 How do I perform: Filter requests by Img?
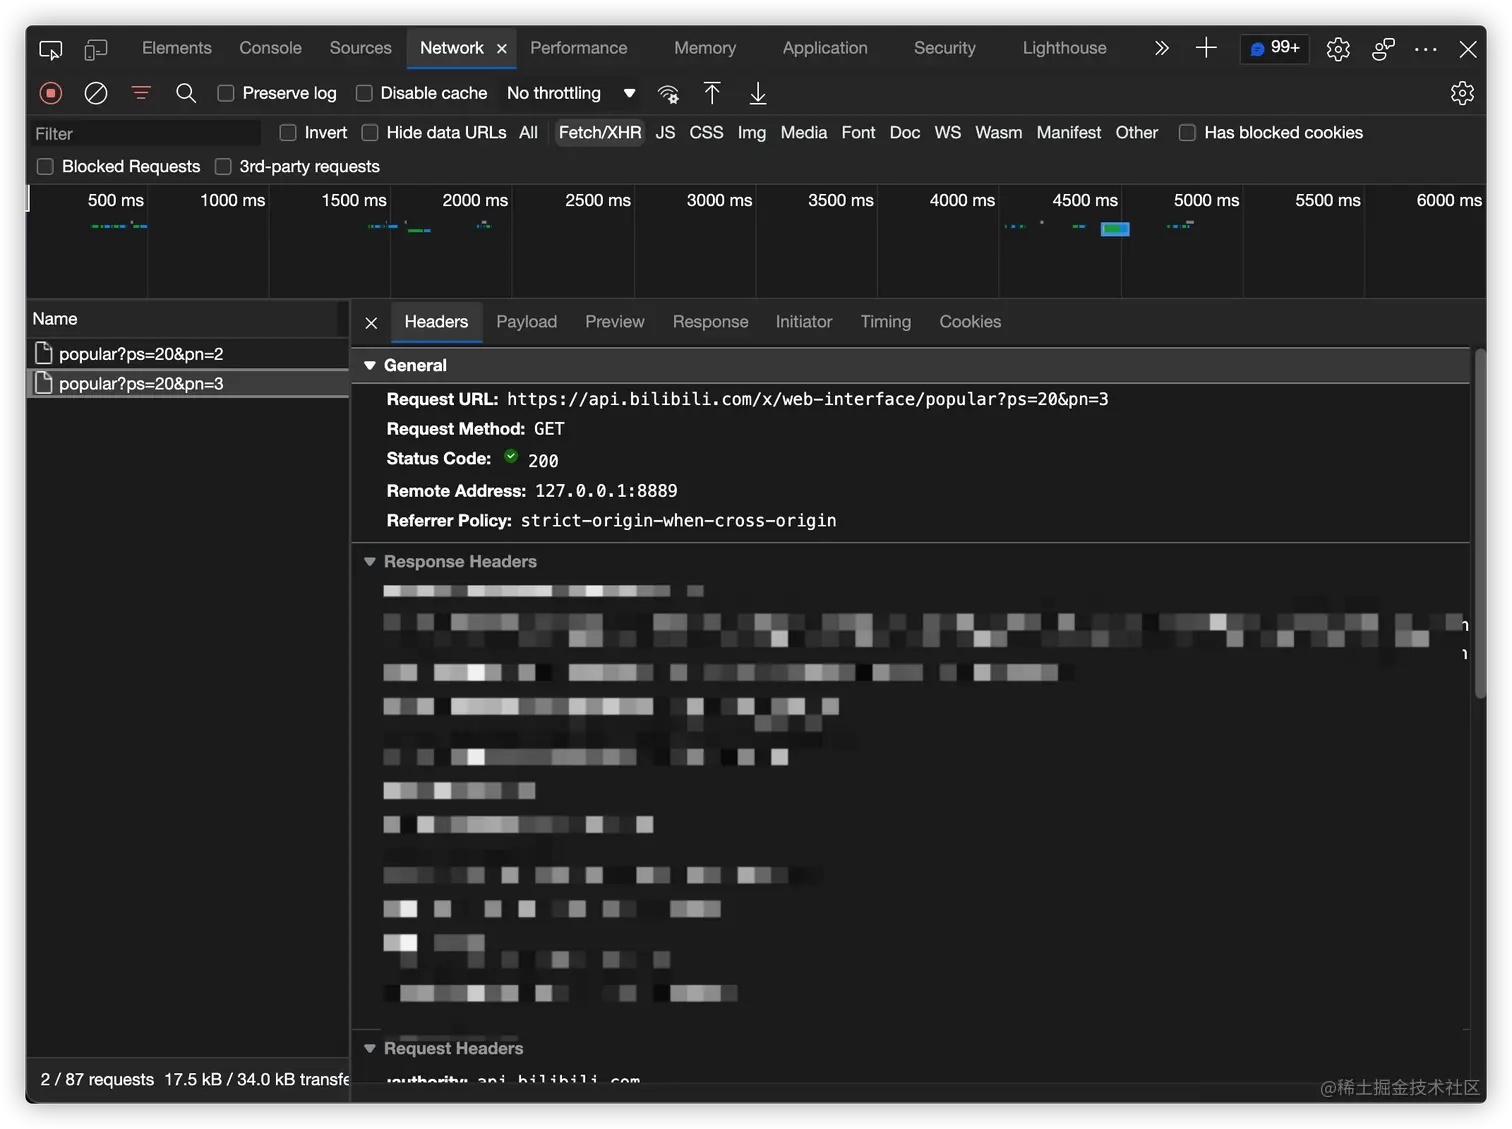point(752,133)
